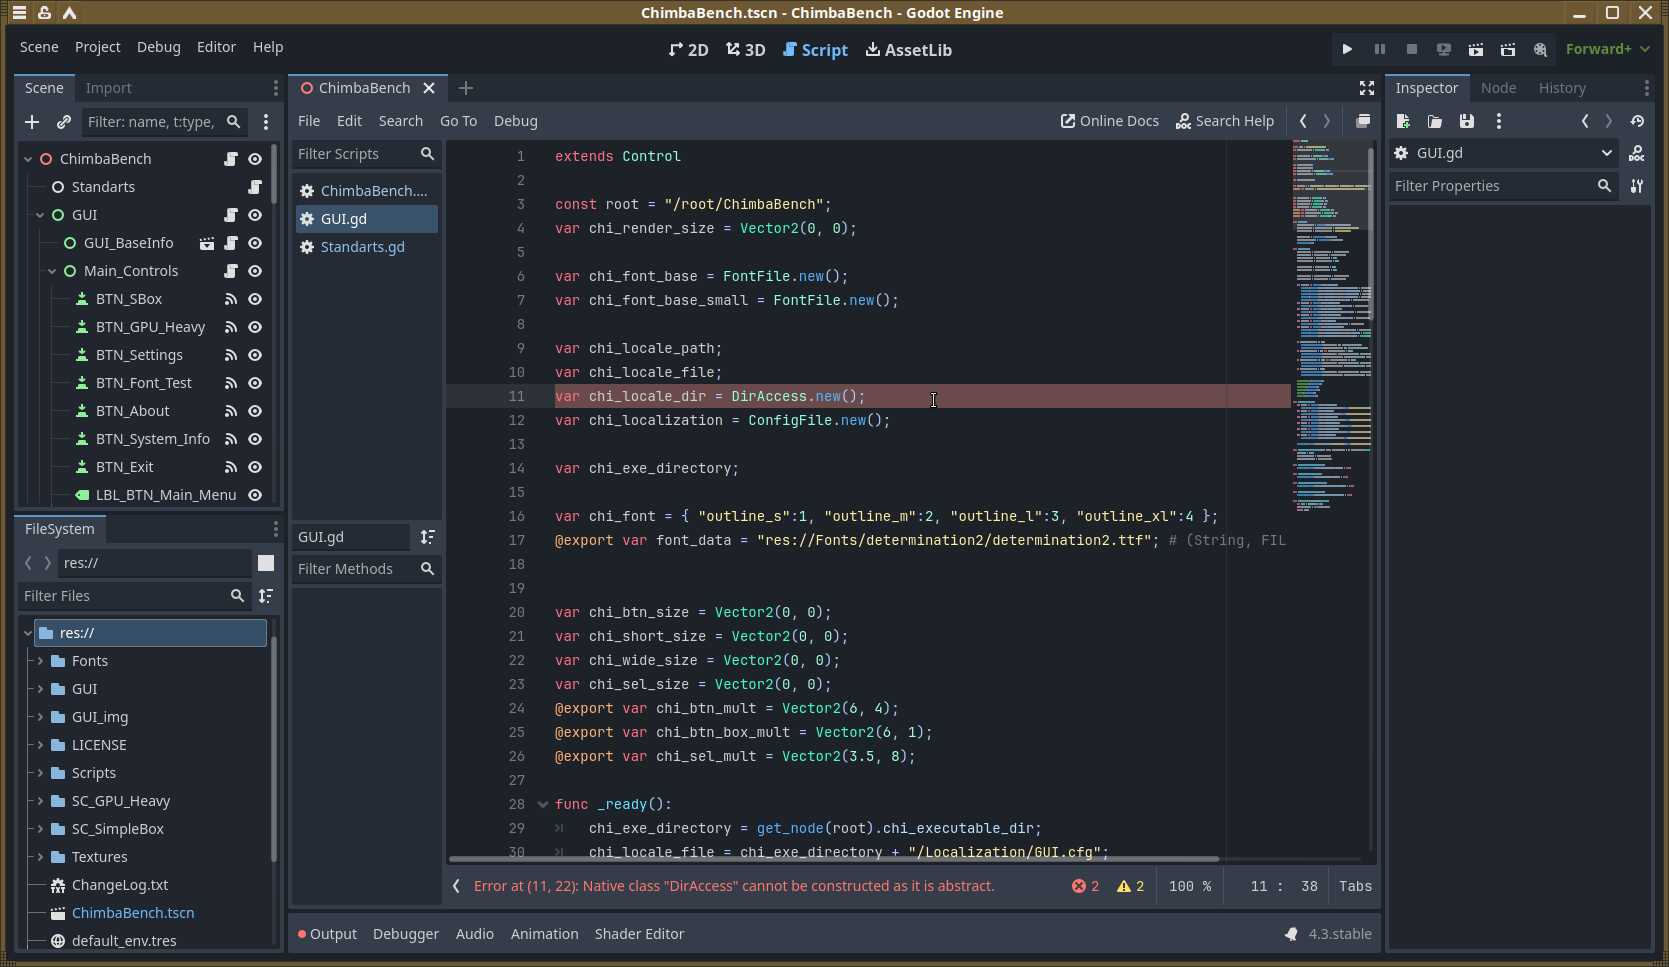Click the Add Child Node plus icon

pyautogui.click(x=32, y=122)
